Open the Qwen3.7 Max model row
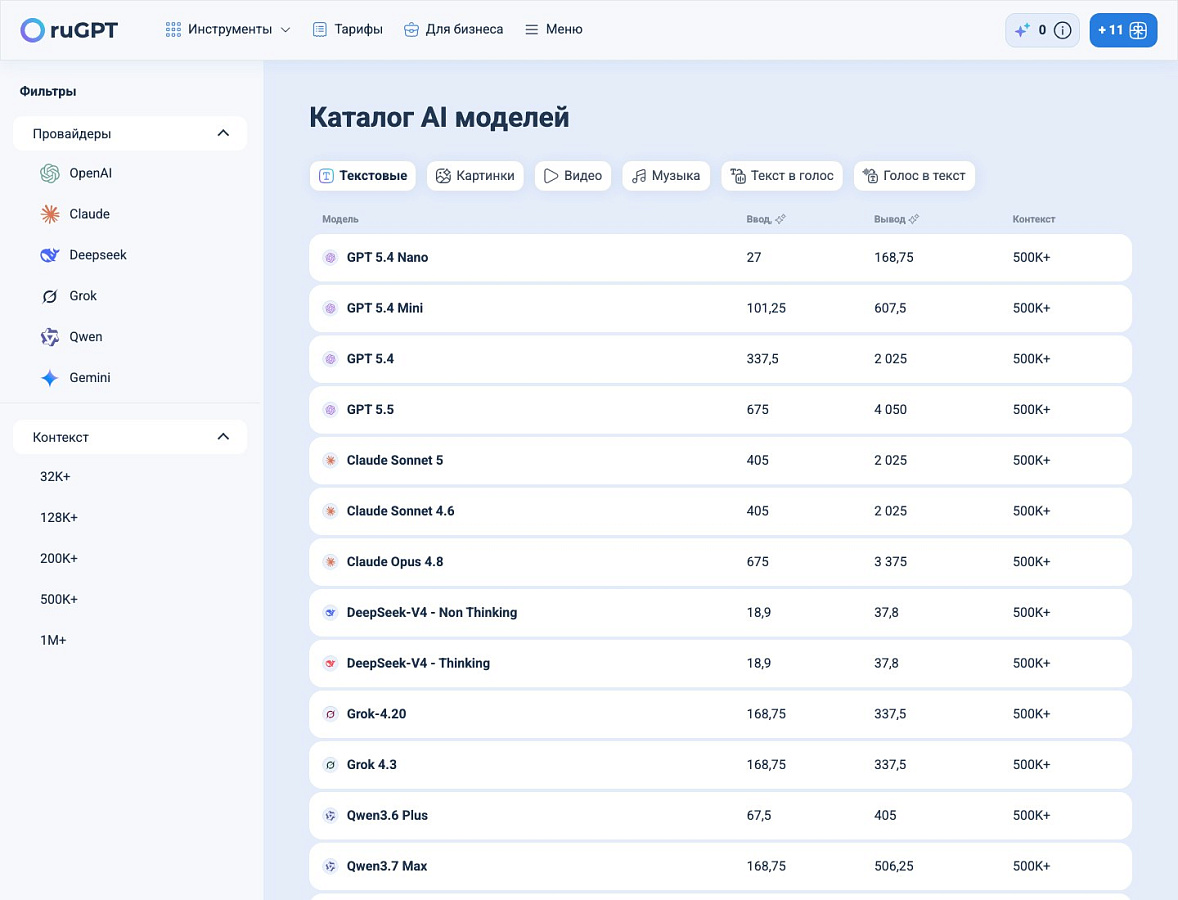The image size is (1178, 900). (x=720, y=866)
